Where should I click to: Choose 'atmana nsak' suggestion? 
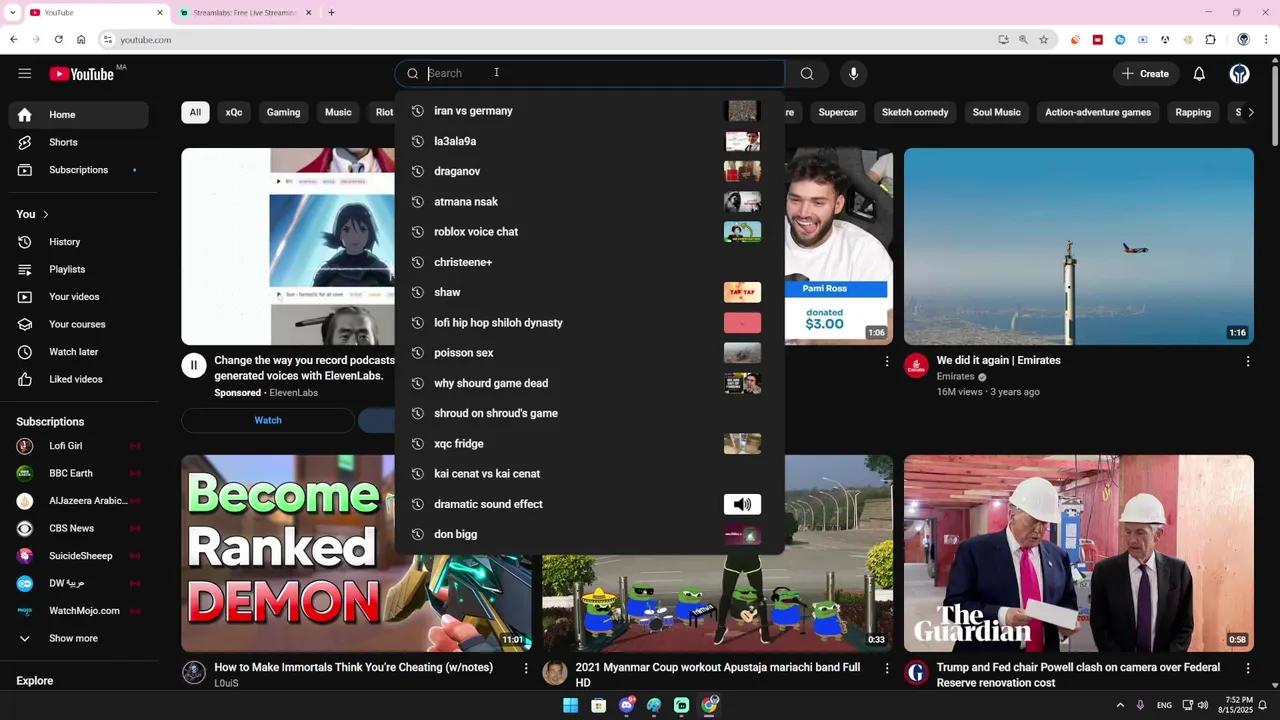(590, 202)
